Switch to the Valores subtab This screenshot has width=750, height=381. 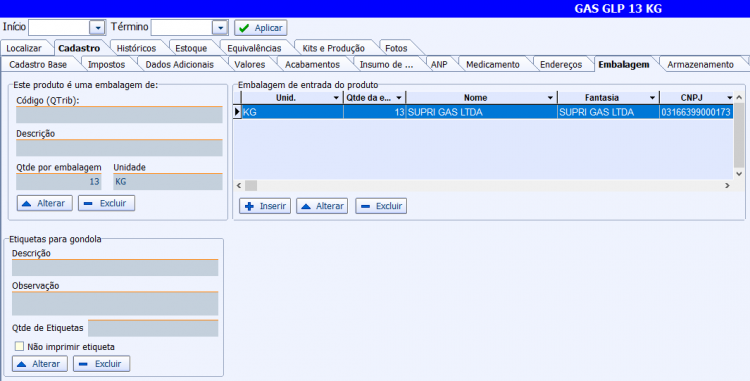click(250, 65)
